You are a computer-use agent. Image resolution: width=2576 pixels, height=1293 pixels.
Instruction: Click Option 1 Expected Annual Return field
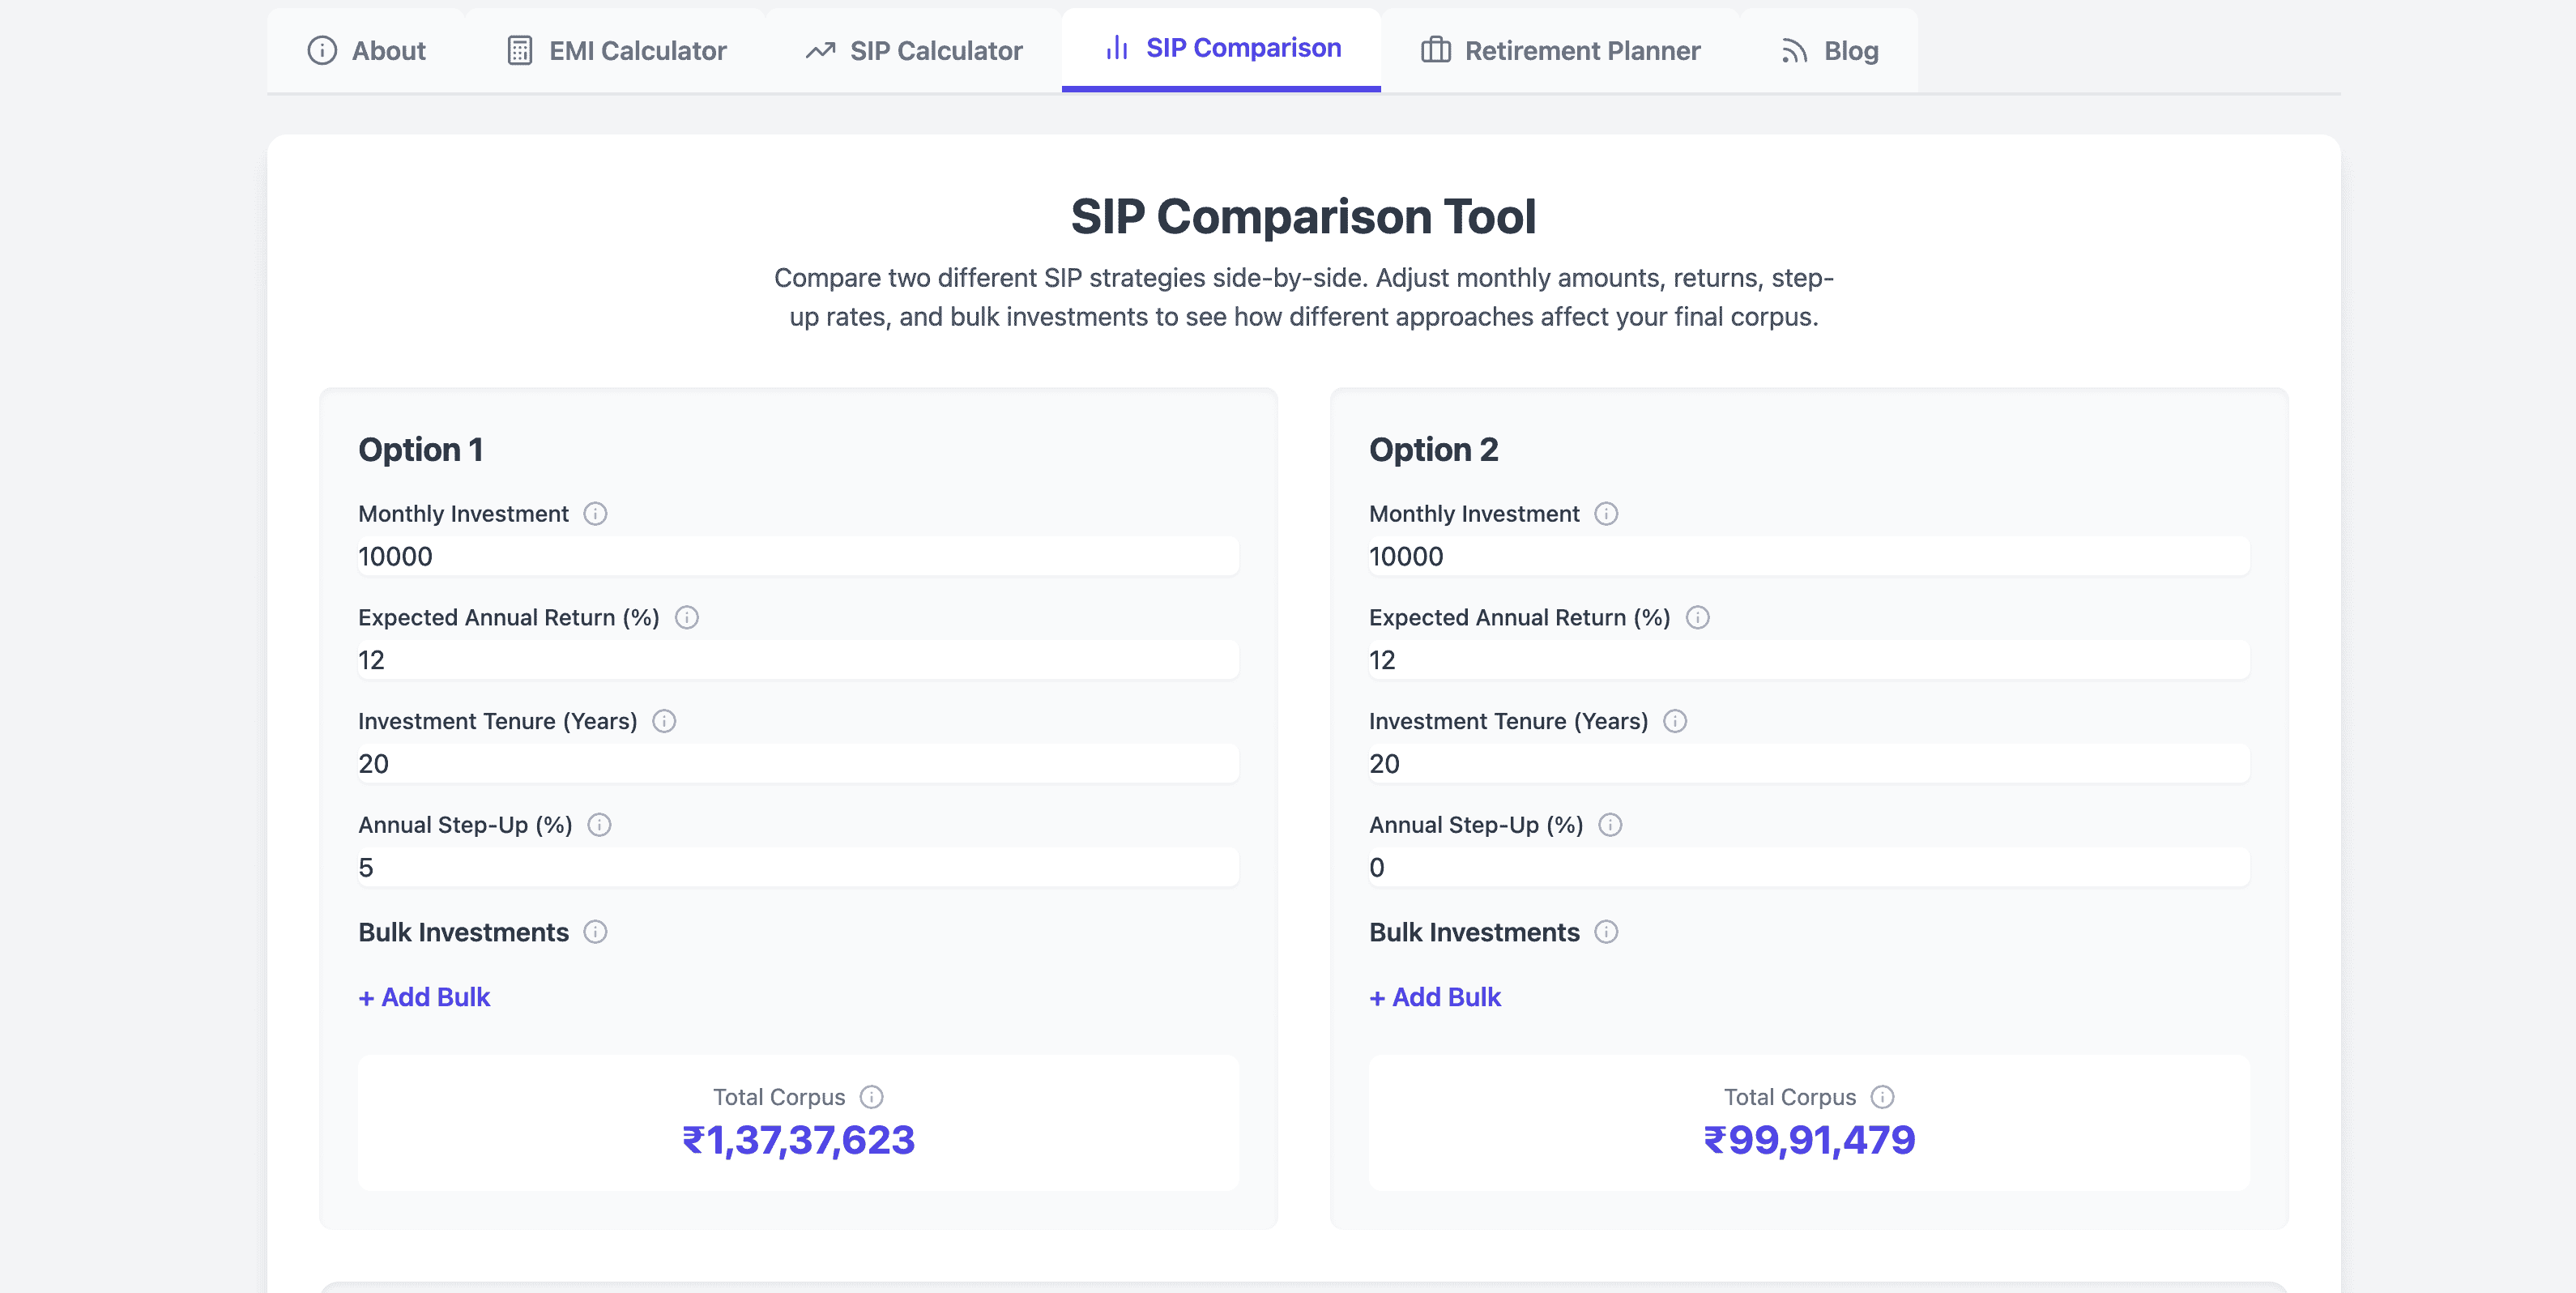point(798,661)
